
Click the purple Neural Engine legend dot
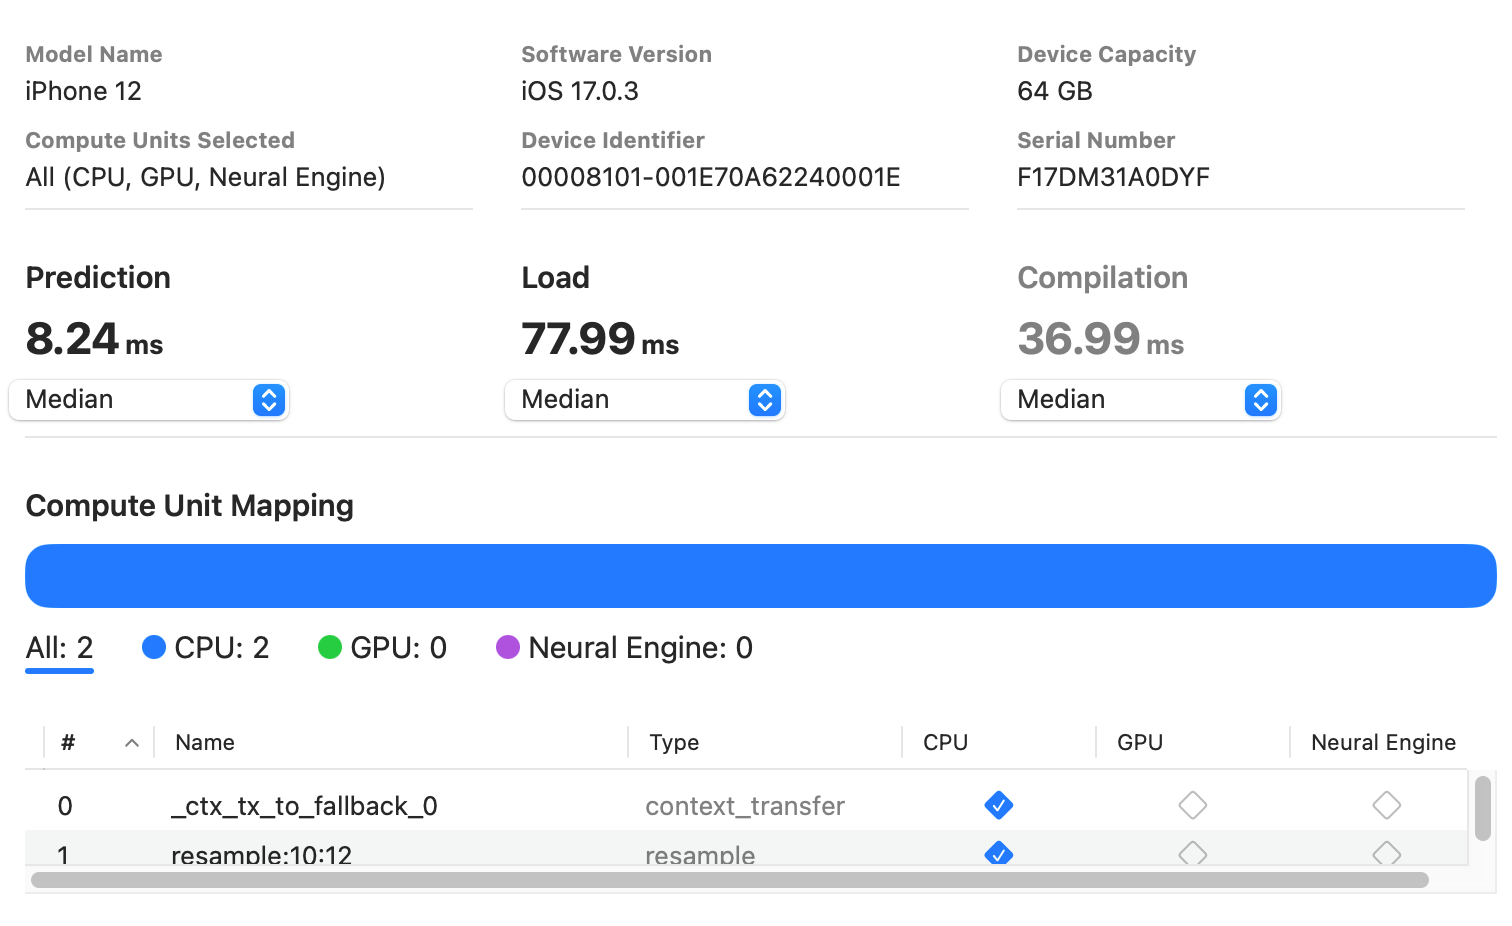508,648
